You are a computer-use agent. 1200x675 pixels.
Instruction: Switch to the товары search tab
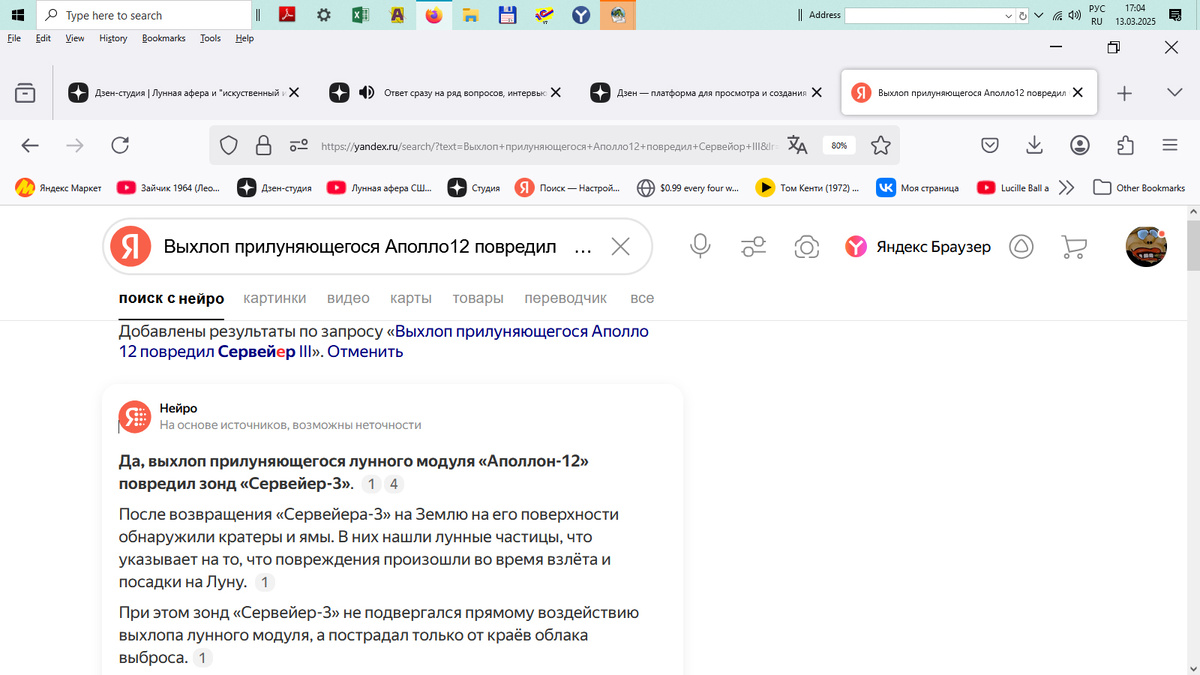tap(478, 298)
